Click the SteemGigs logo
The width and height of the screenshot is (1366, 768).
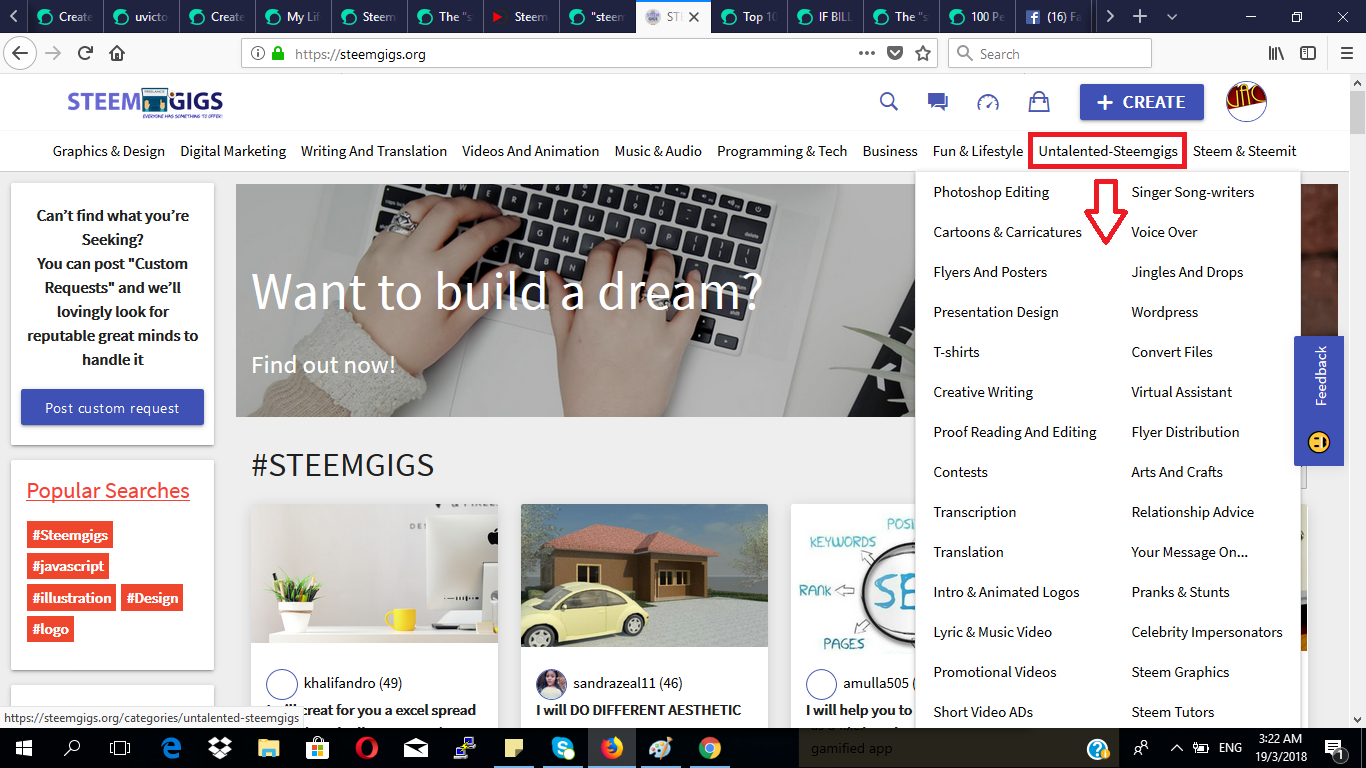point(145,102)
